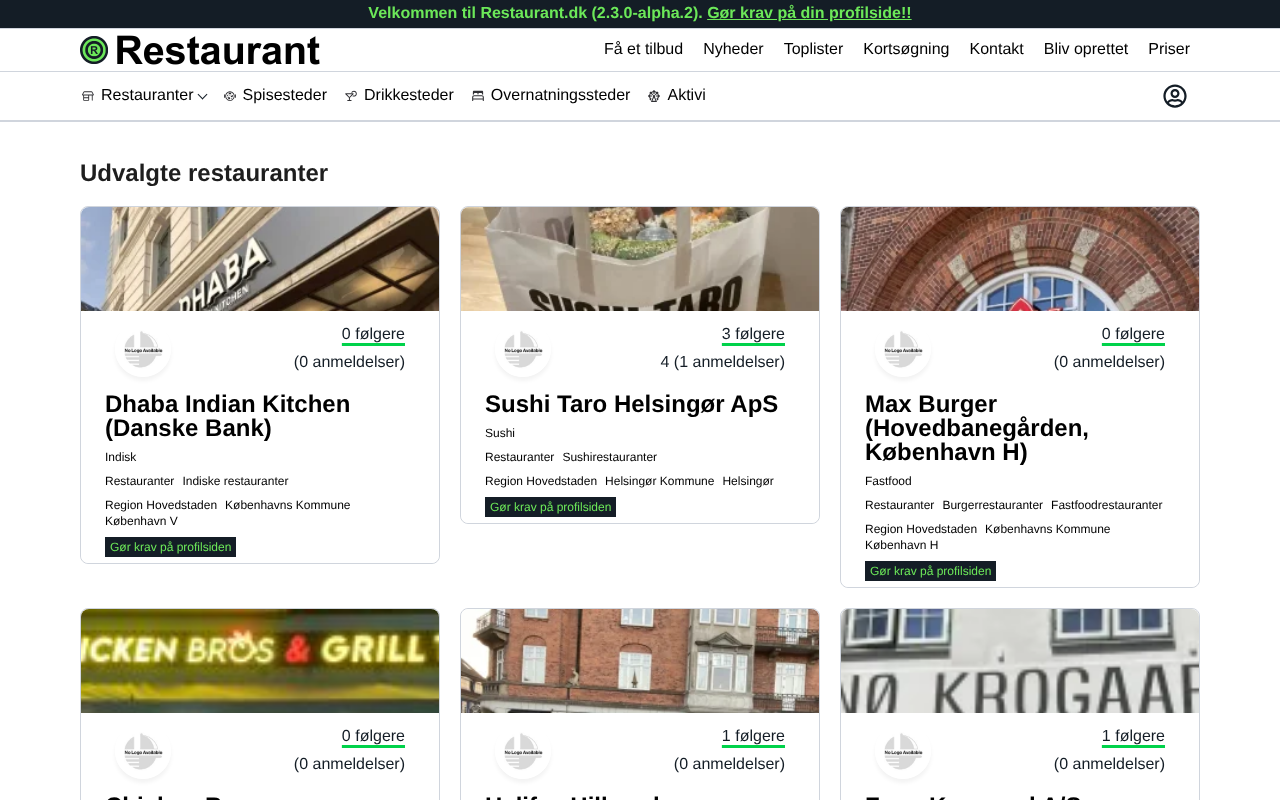Click the Chicken Bros card logo placeholder

(x=143, y=752)
